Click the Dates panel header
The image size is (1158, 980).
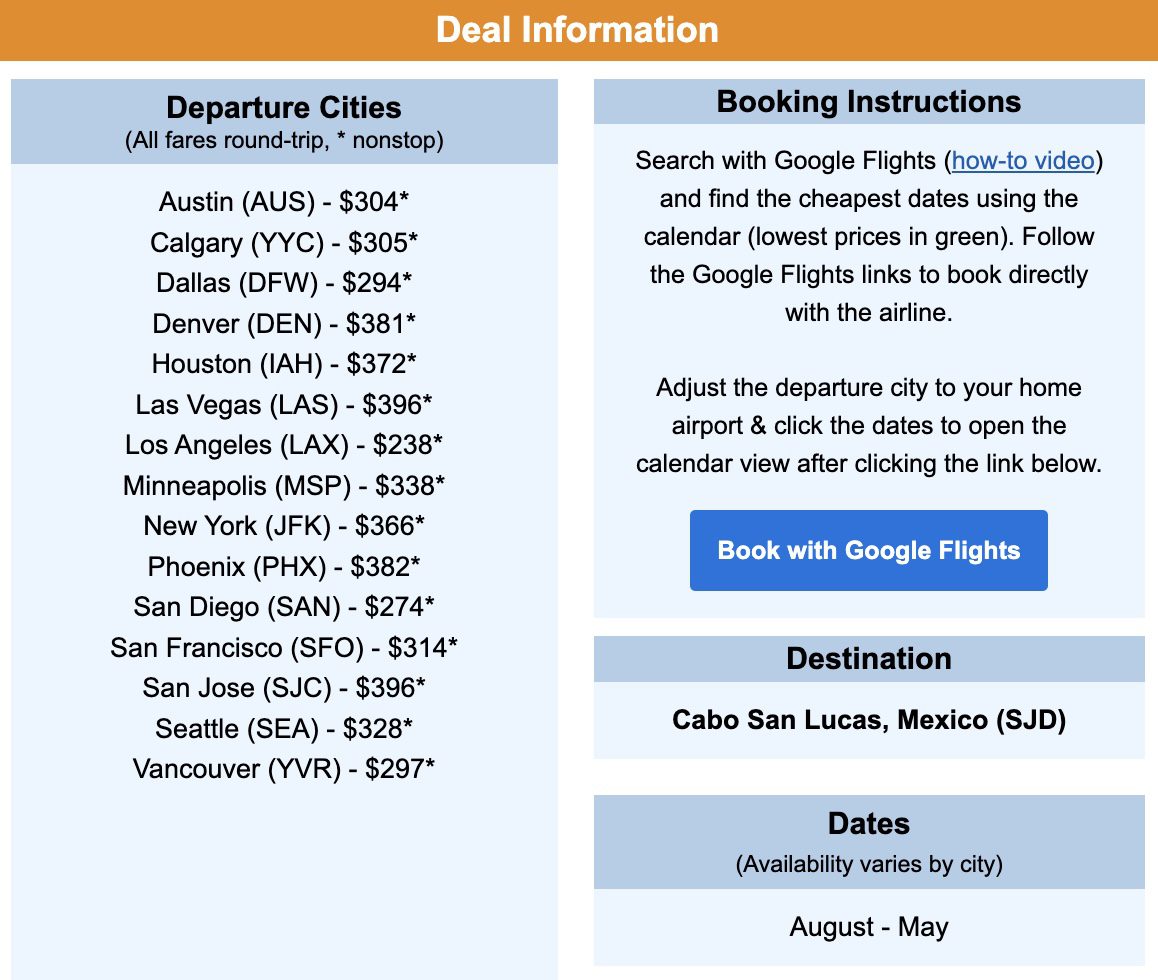coord(868,824)
